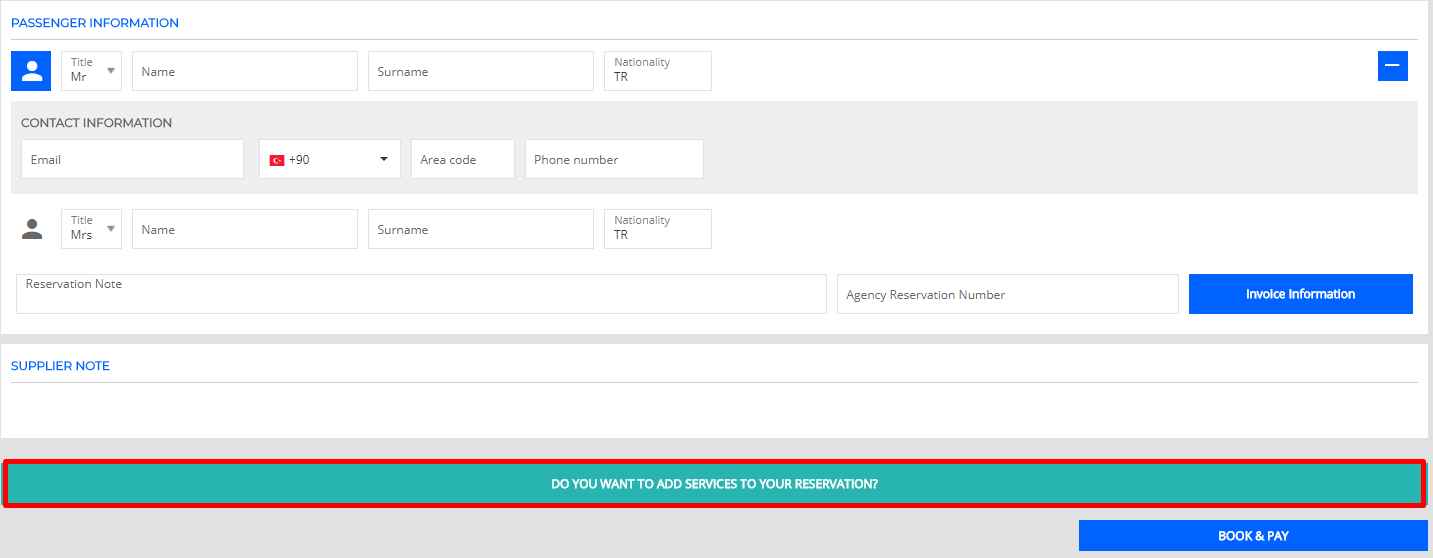Click the Phone number field
The width and height of the screenshot is (1433, 558).
pyautogui.click(x=613, y=159)
